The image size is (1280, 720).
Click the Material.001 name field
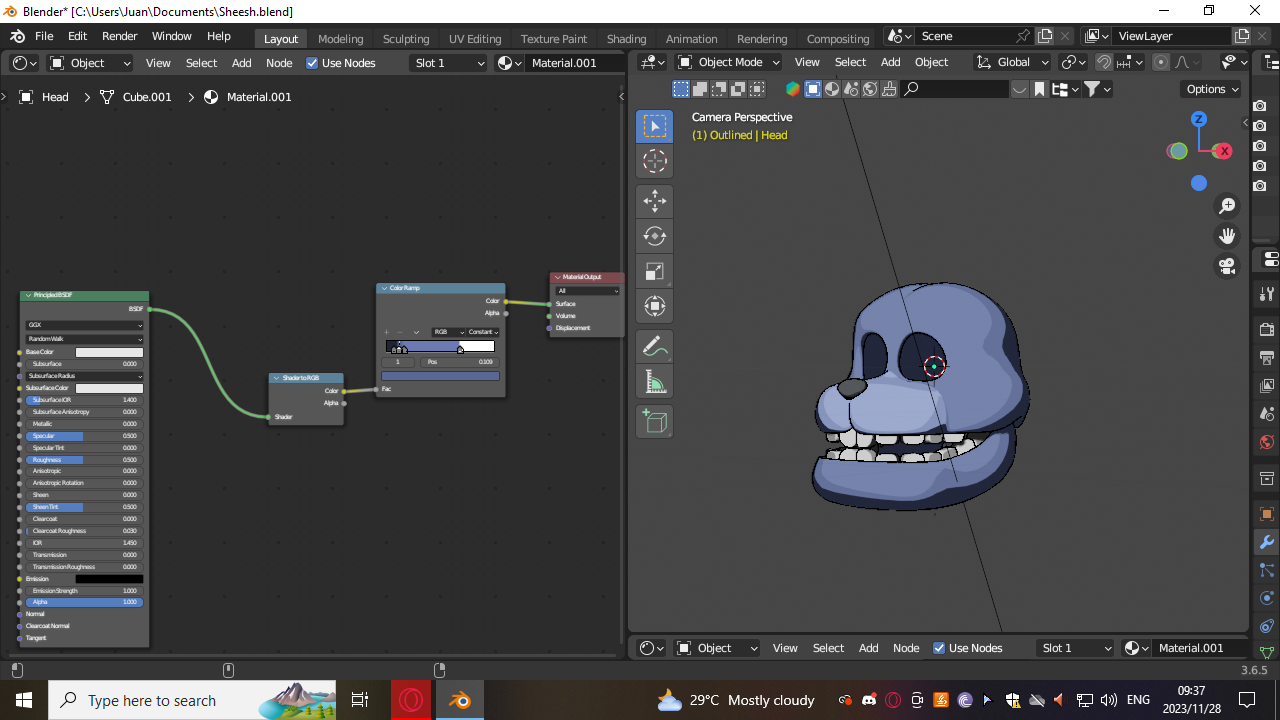pyautogui.click(x=574, y=63)
